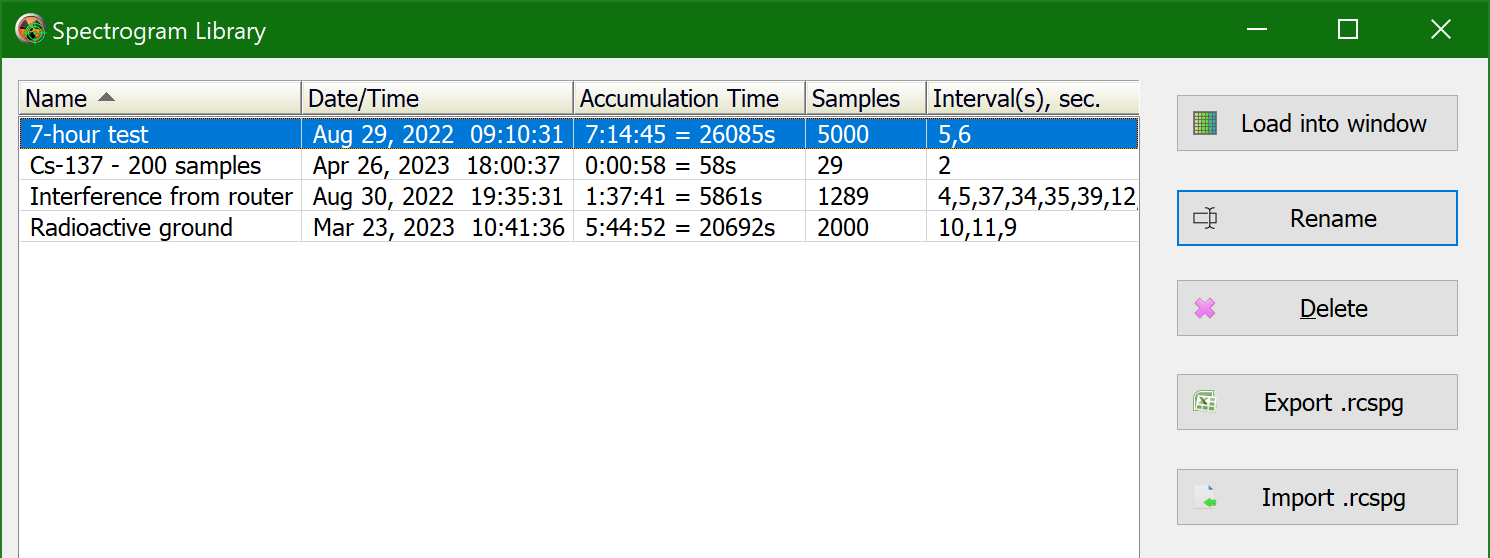The height and width of the screenshot is (558, 1490).
Task: Click the pink X delete icon
Action: point(1205,308)
